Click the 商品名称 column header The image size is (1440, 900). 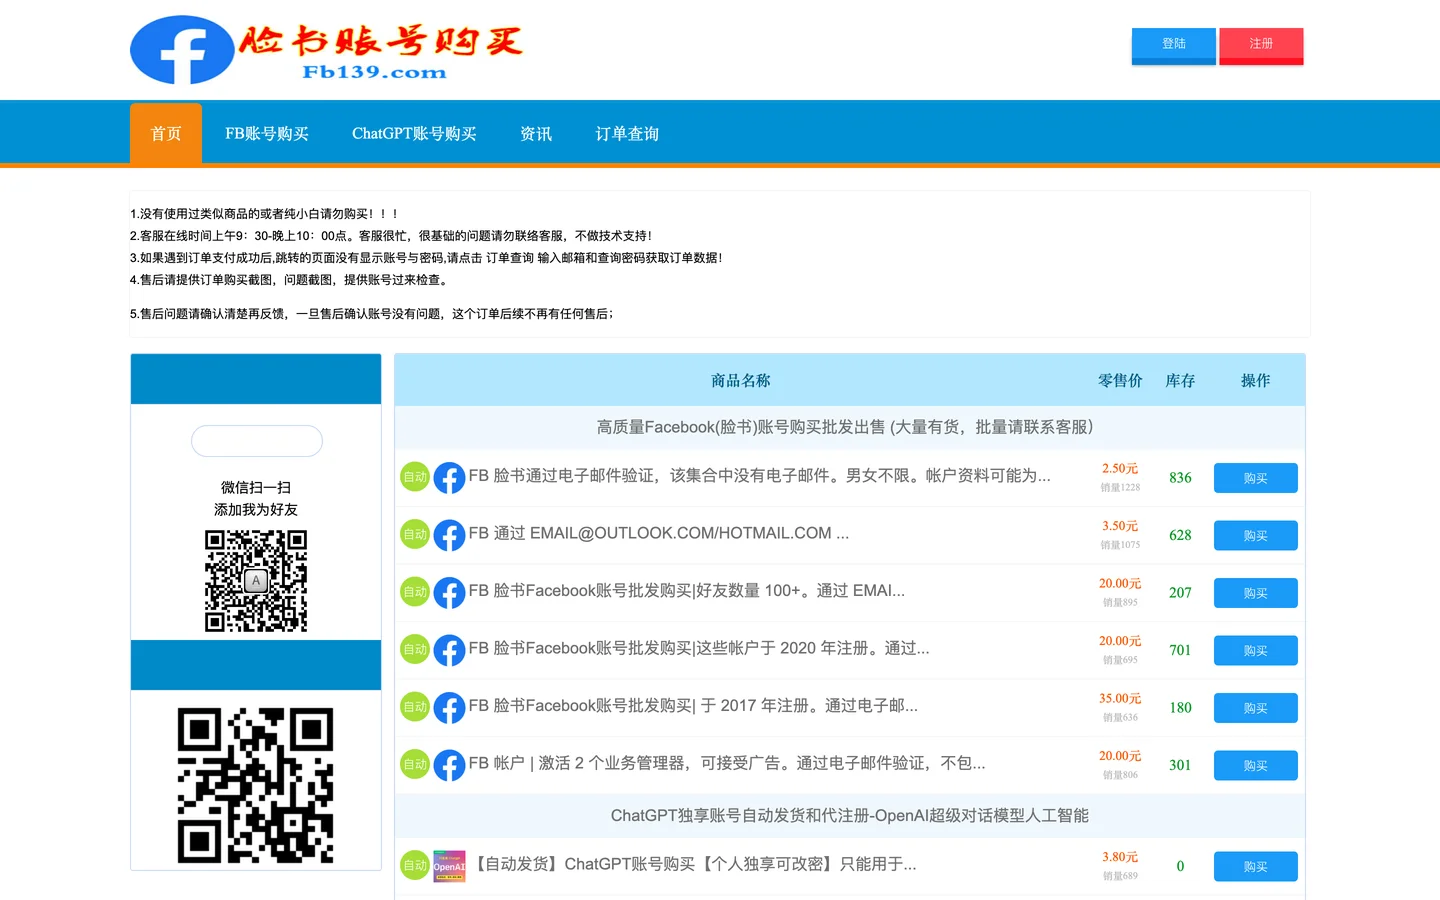pos(740,380)
